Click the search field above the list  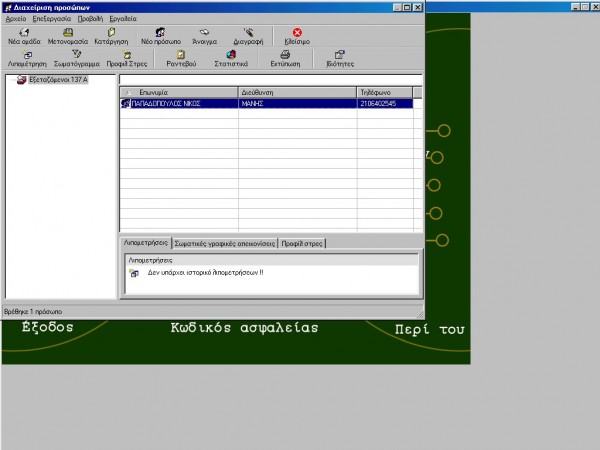(271, 80)
